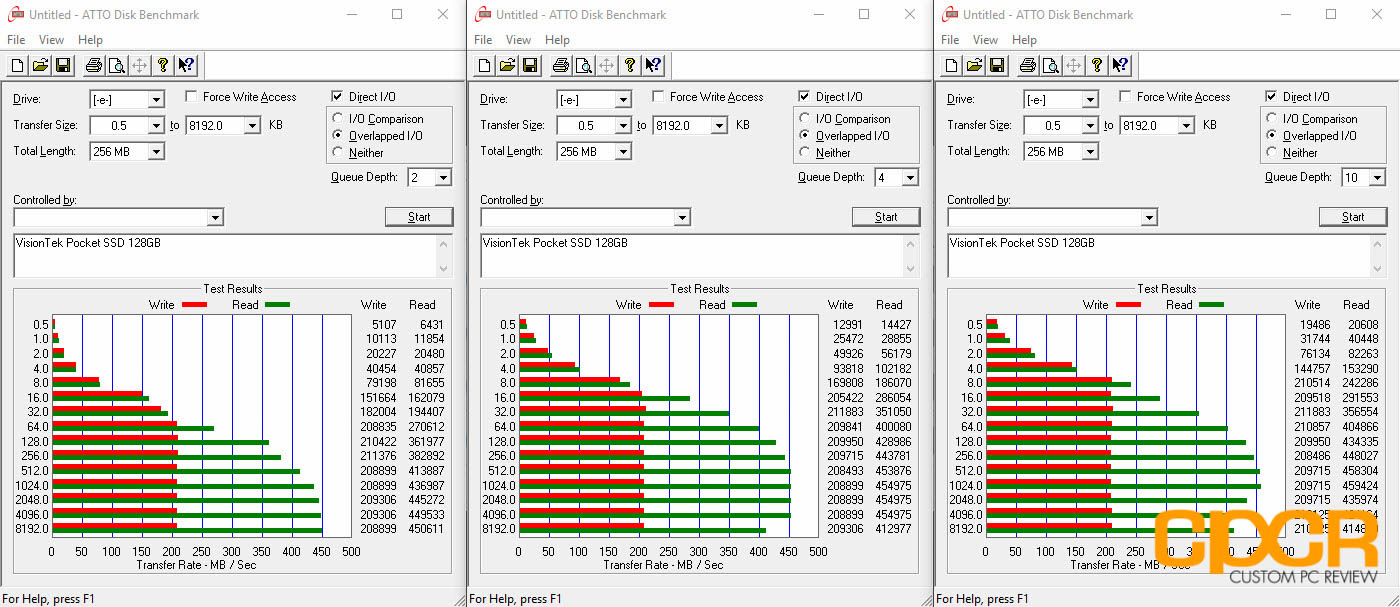Open the File menu in the middle window
This screenshot has width=1400, height=607.
click(x=483, y=40)
